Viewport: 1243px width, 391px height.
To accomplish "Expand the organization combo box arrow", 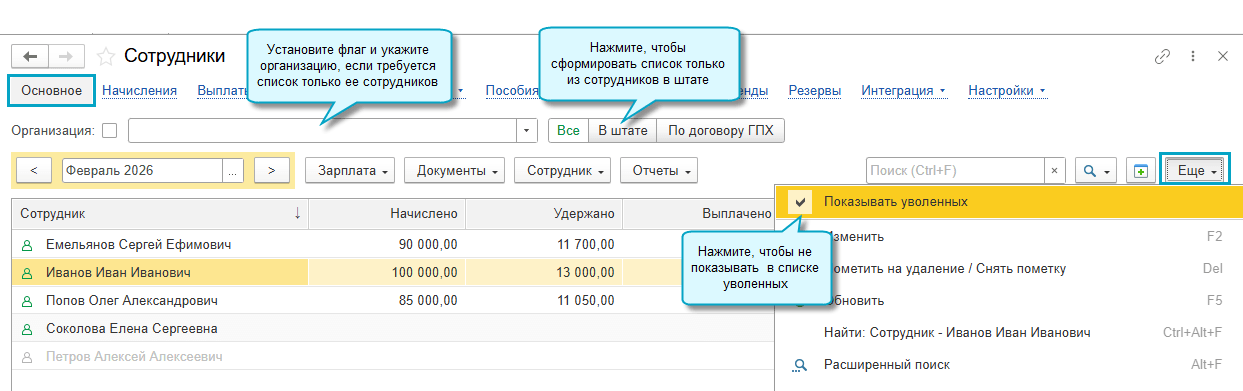I will coord(528,130).
